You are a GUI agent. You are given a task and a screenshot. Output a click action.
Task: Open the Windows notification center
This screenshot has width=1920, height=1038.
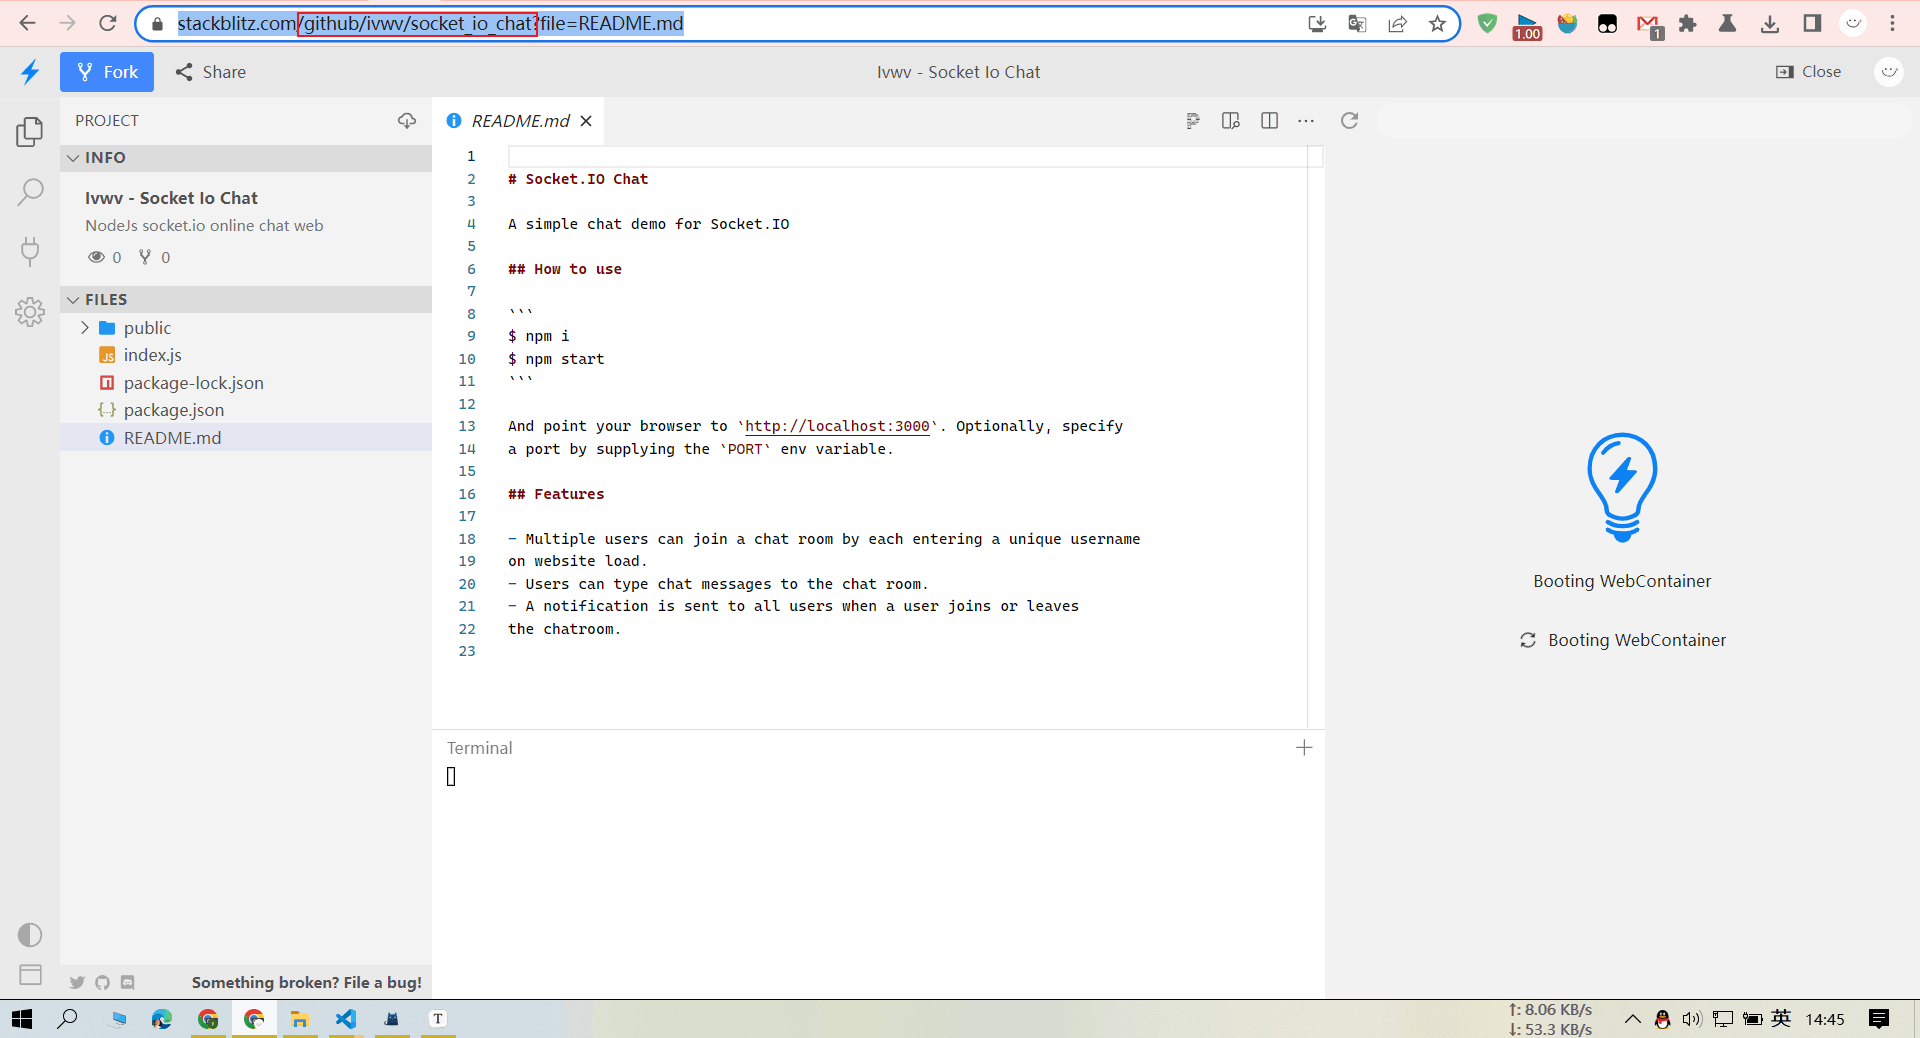tap(1879, 1019)
